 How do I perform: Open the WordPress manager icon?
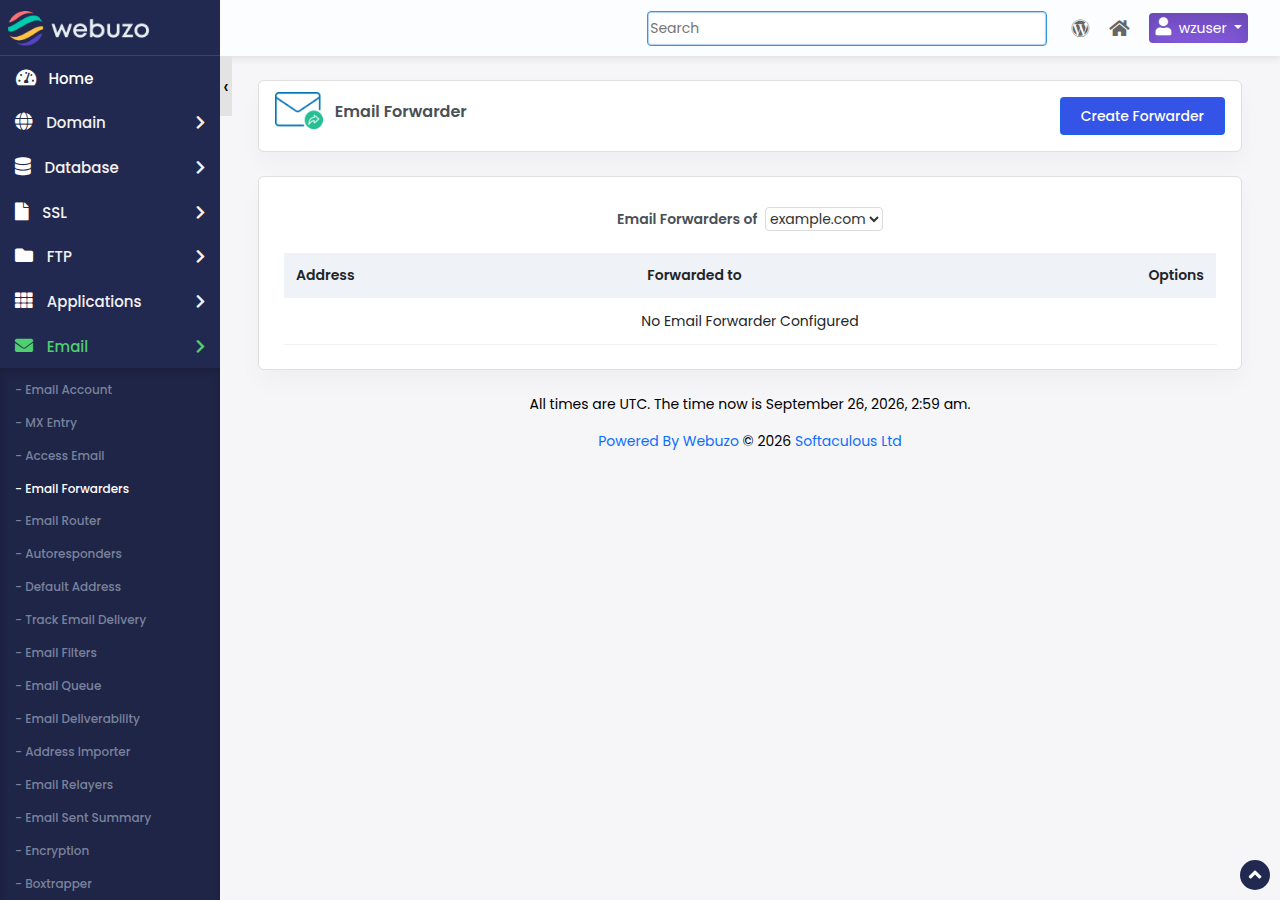coord(1080,28)
